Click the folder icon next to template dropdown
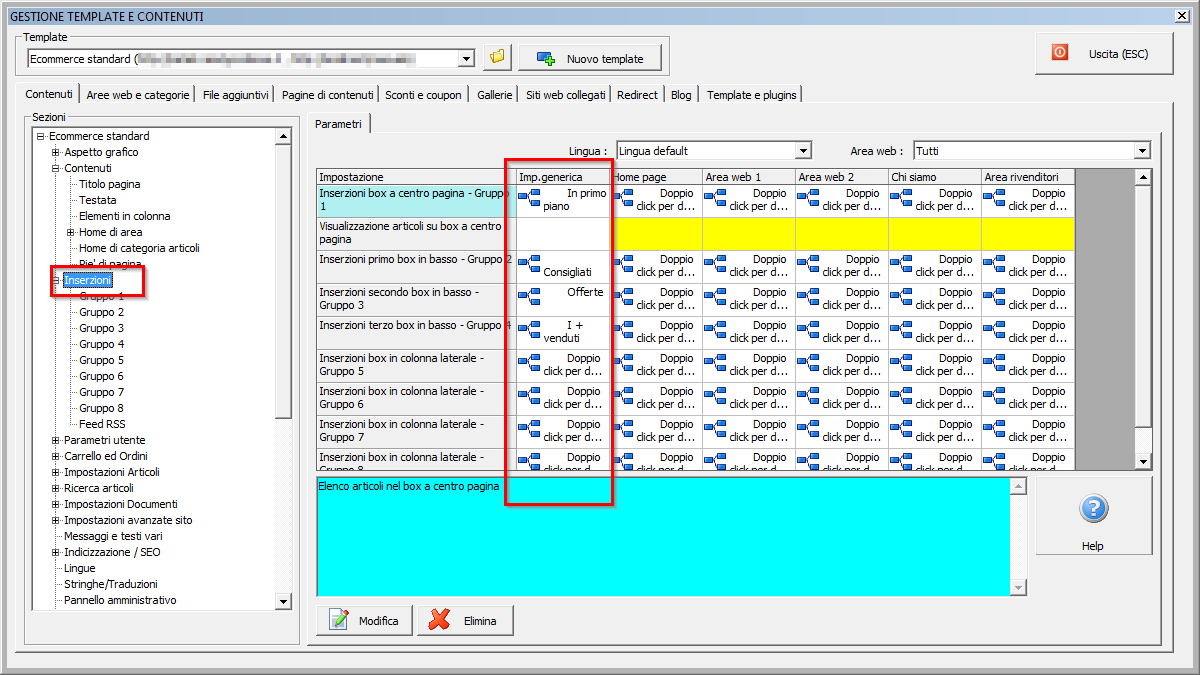This screenshot has width=1200, height=675. [496, 58]
